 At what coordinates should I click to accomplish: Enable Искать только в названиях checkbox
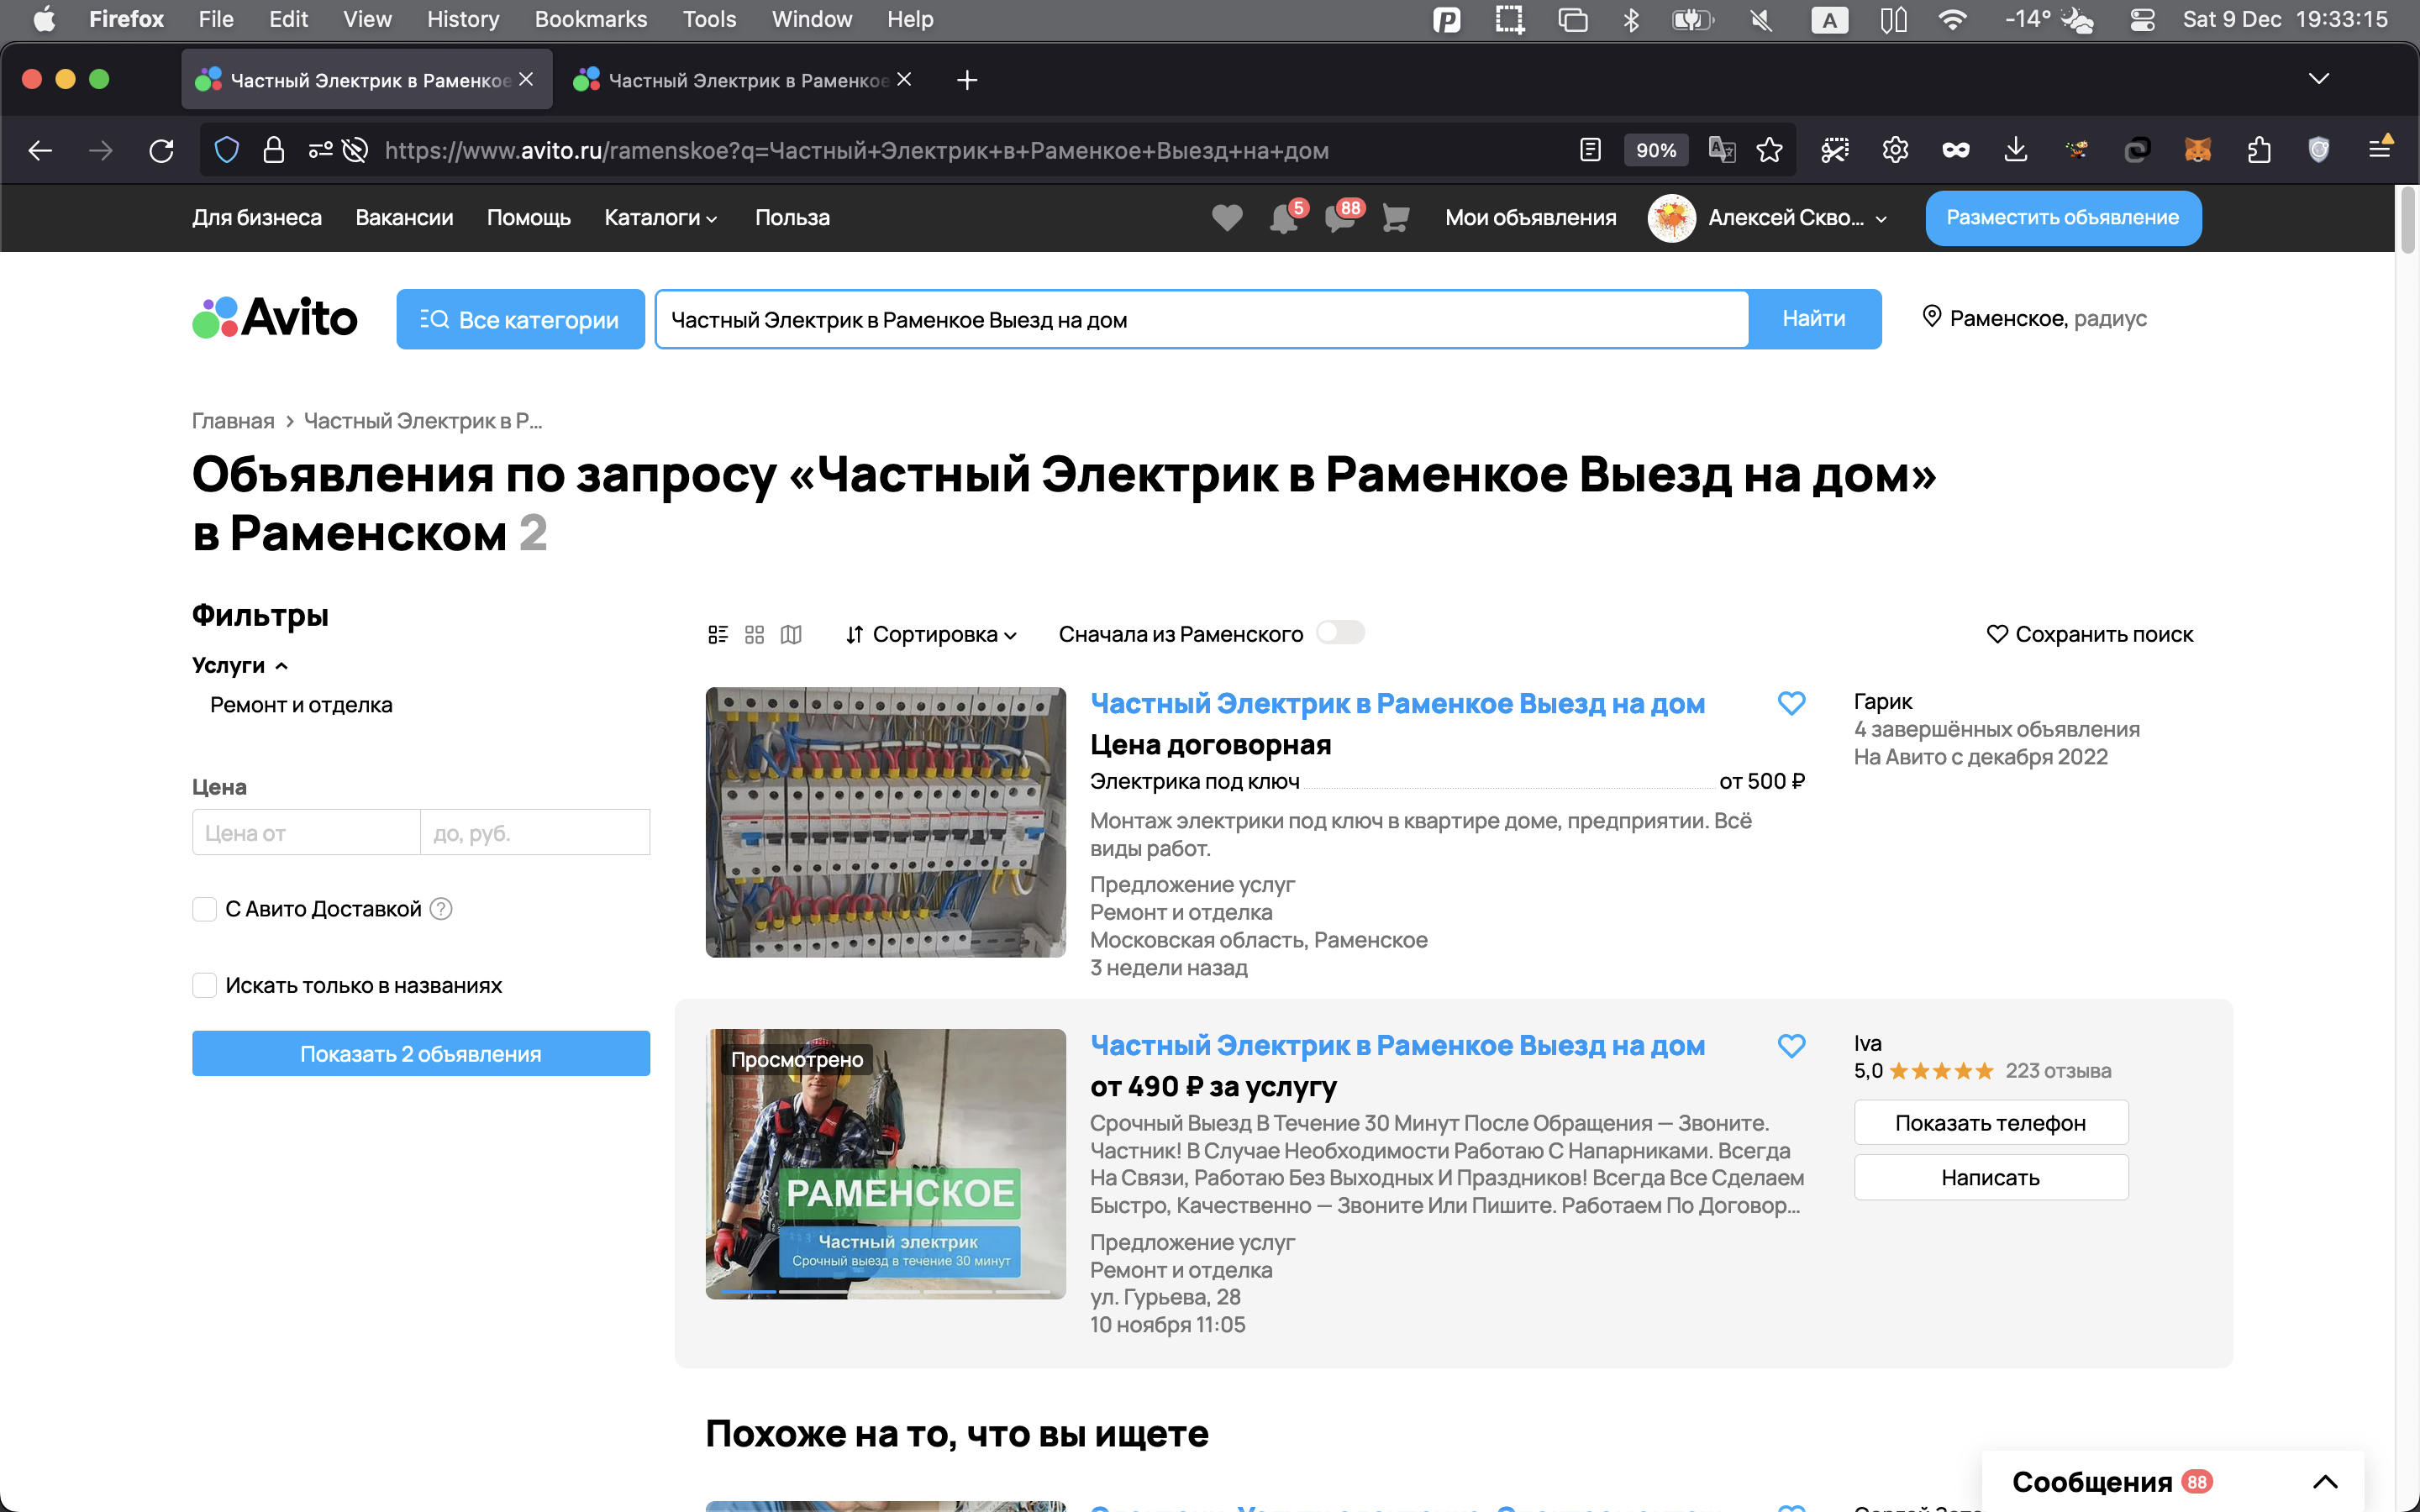pos(204,985)
